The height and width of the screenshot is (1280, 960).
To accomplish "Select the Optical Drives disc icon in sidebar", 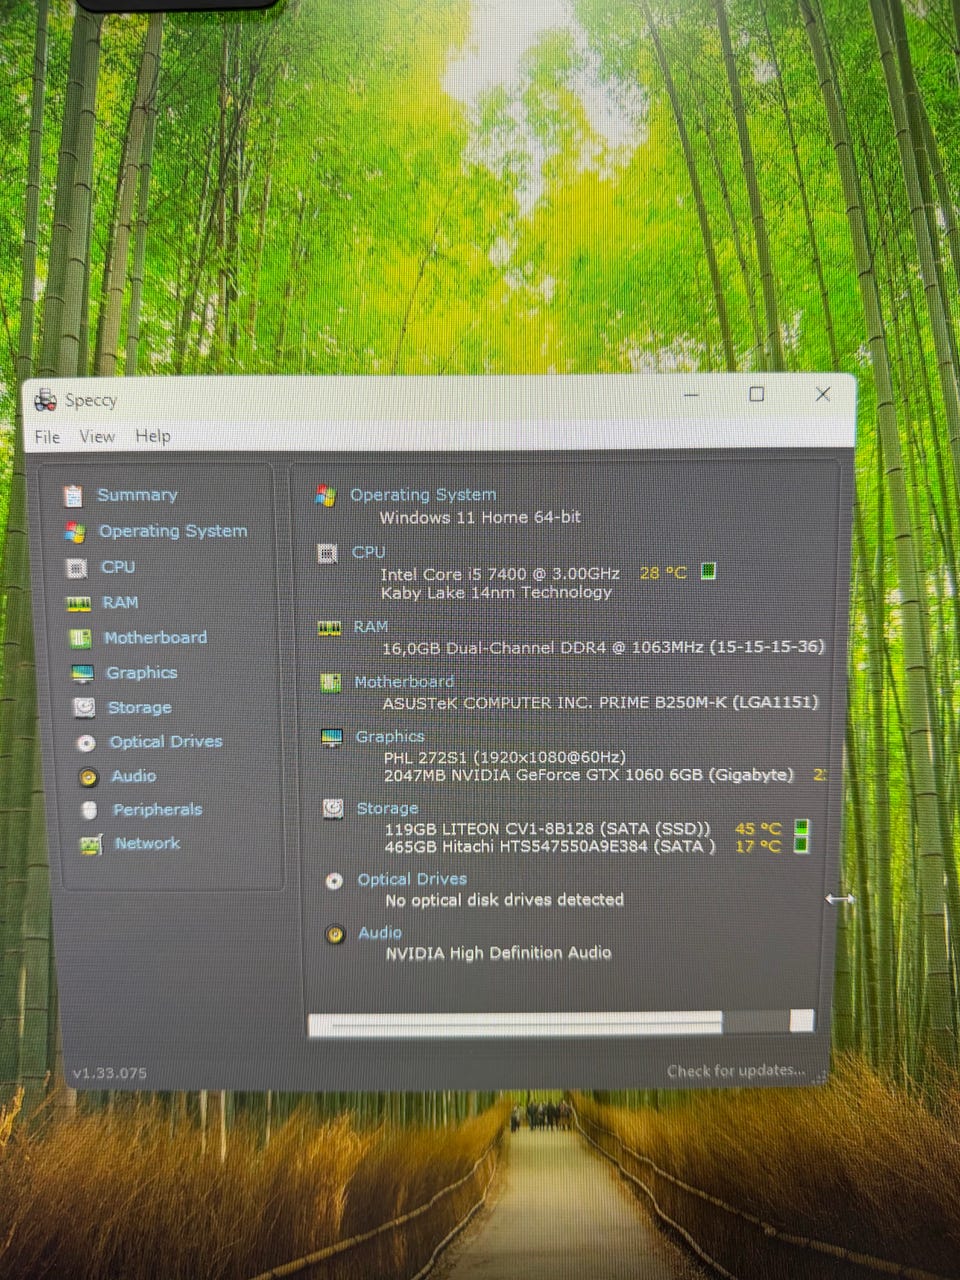I will [x=86, y=743].
